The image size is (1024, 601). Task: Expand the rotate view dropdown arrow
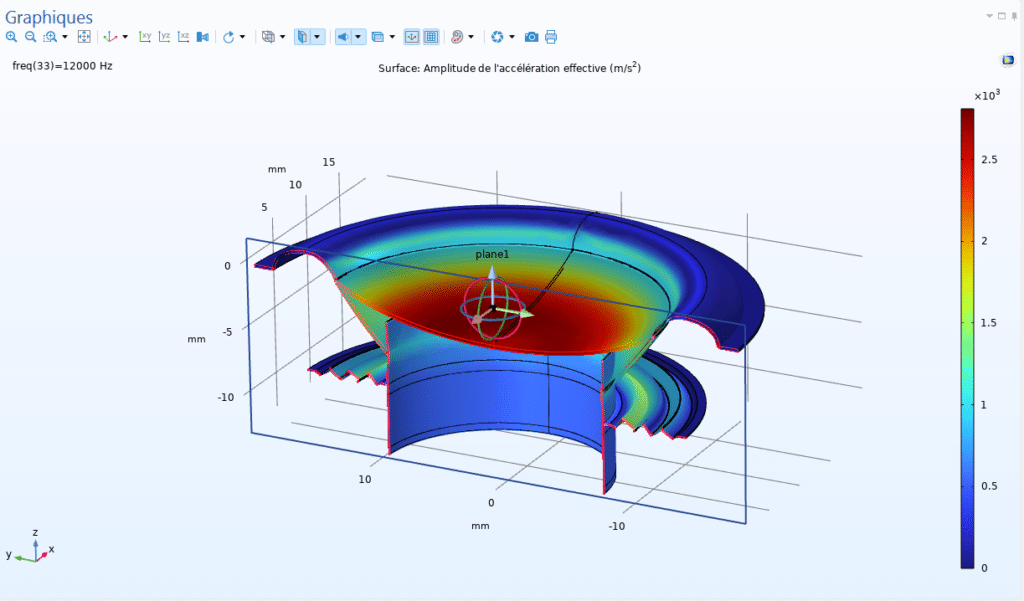pyautogui.click(x=243, y=37)
